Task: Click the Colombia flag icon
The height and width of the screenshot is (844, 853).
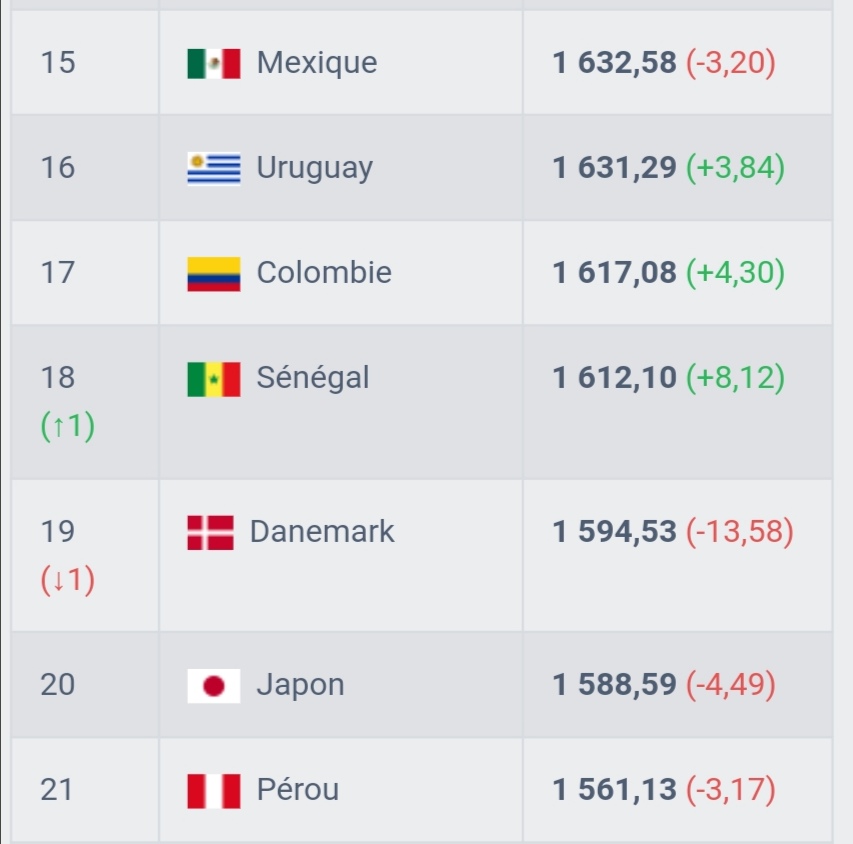Action: click(214, 274)
